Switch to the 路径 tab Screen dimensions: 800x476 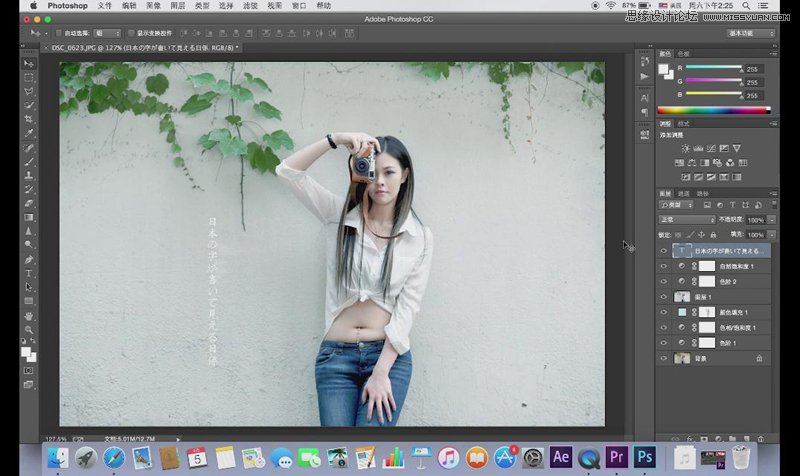(x=703, y=193)
